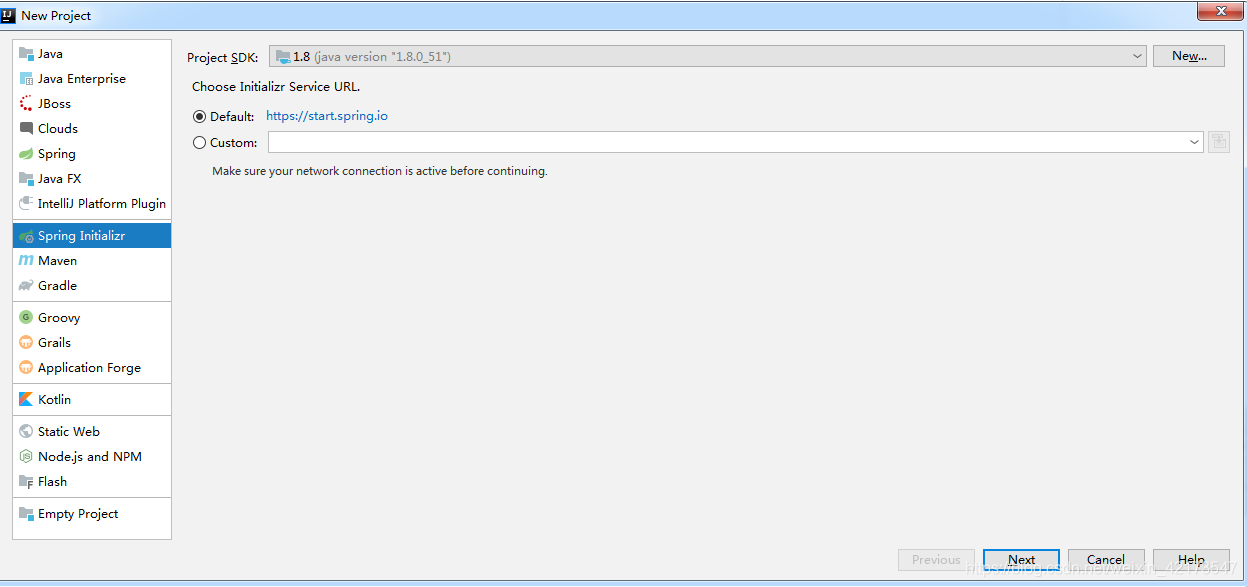This screenshot has width=1247, height=587.
Task: Click the Node.js and NPM icon
Action: click(26, 457)
